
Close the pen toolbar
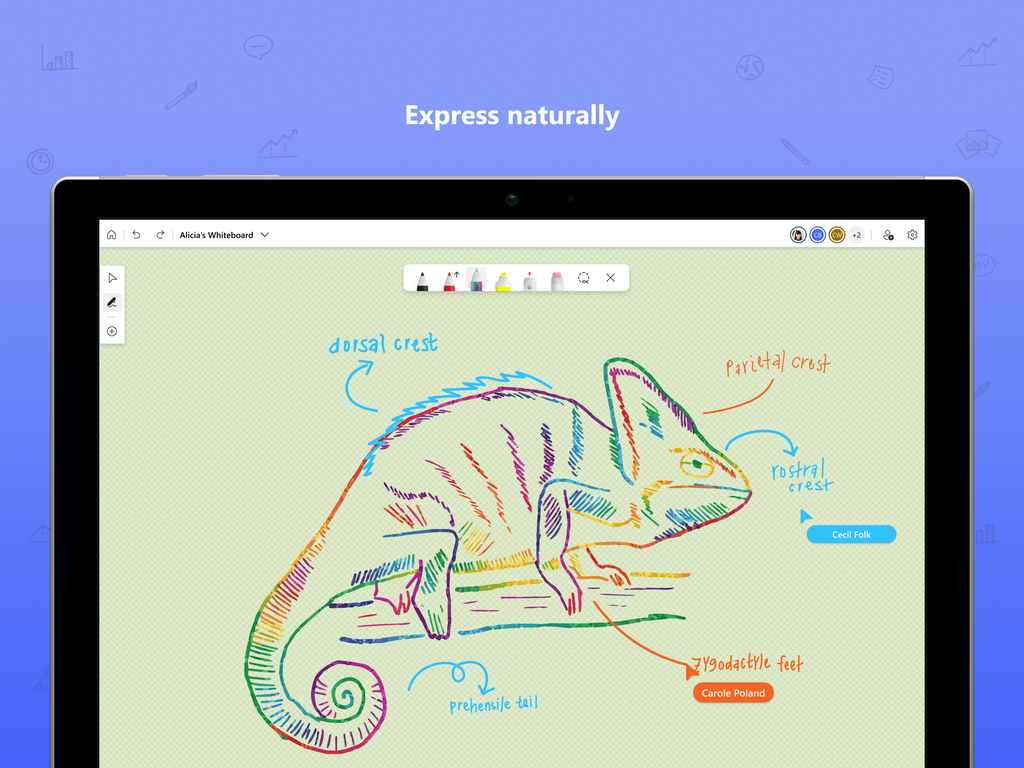[x=610, y=278]
